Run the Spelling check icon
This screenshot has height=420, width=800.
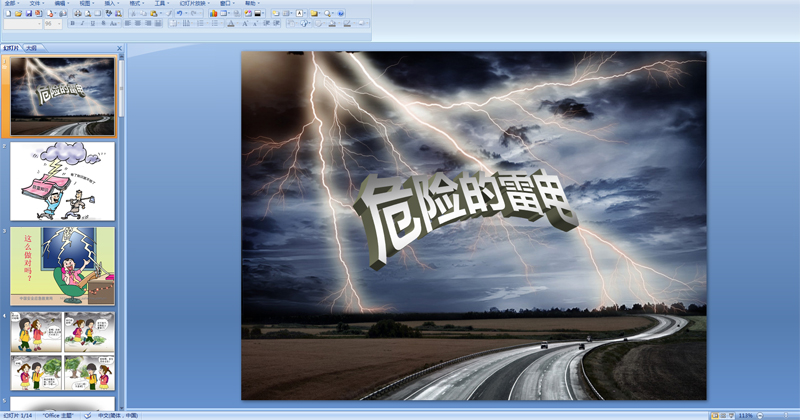(109, 14)
